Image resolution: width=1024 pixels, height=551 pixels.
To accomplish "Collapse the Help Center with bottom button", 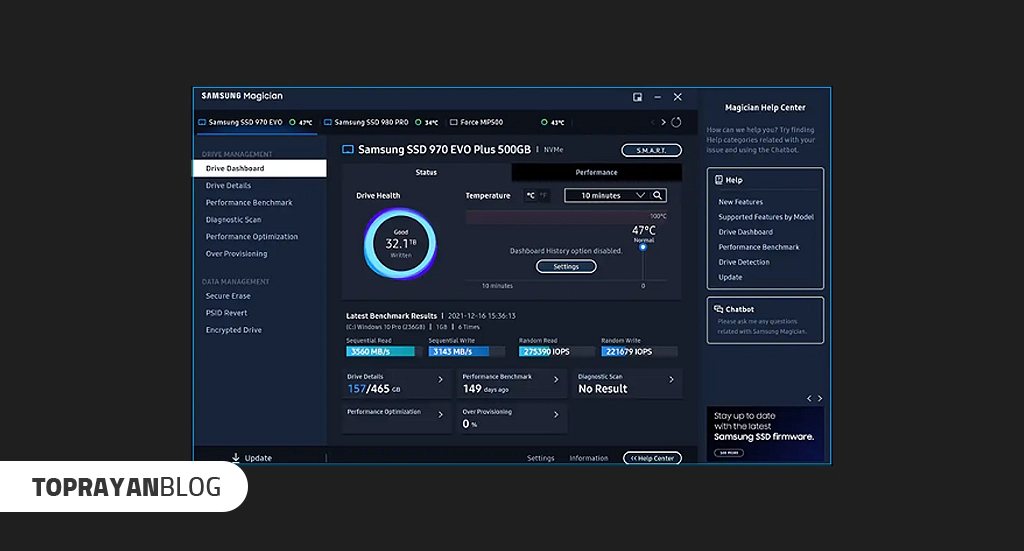I will 652,458.
